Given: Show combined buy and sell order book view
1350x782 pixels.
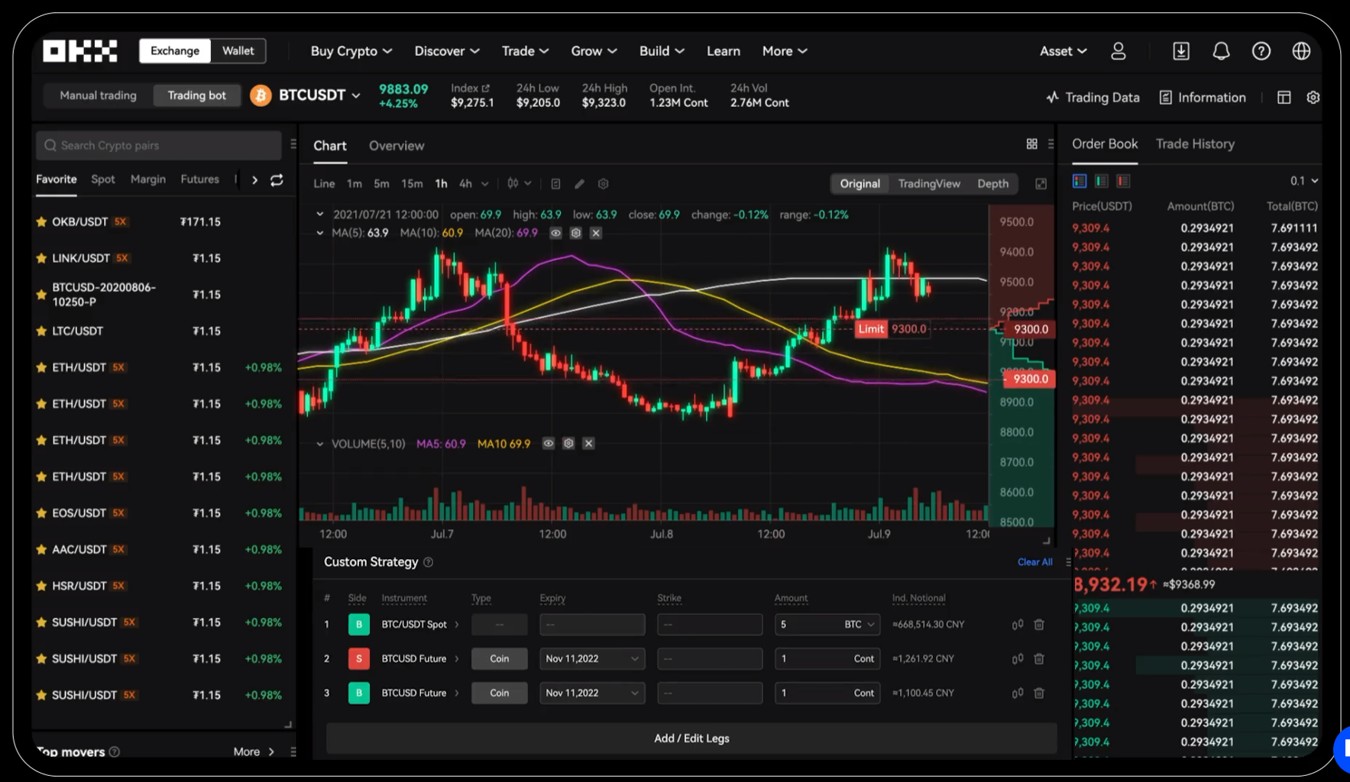Looking at the screenshot, I should pos(1079,181).
